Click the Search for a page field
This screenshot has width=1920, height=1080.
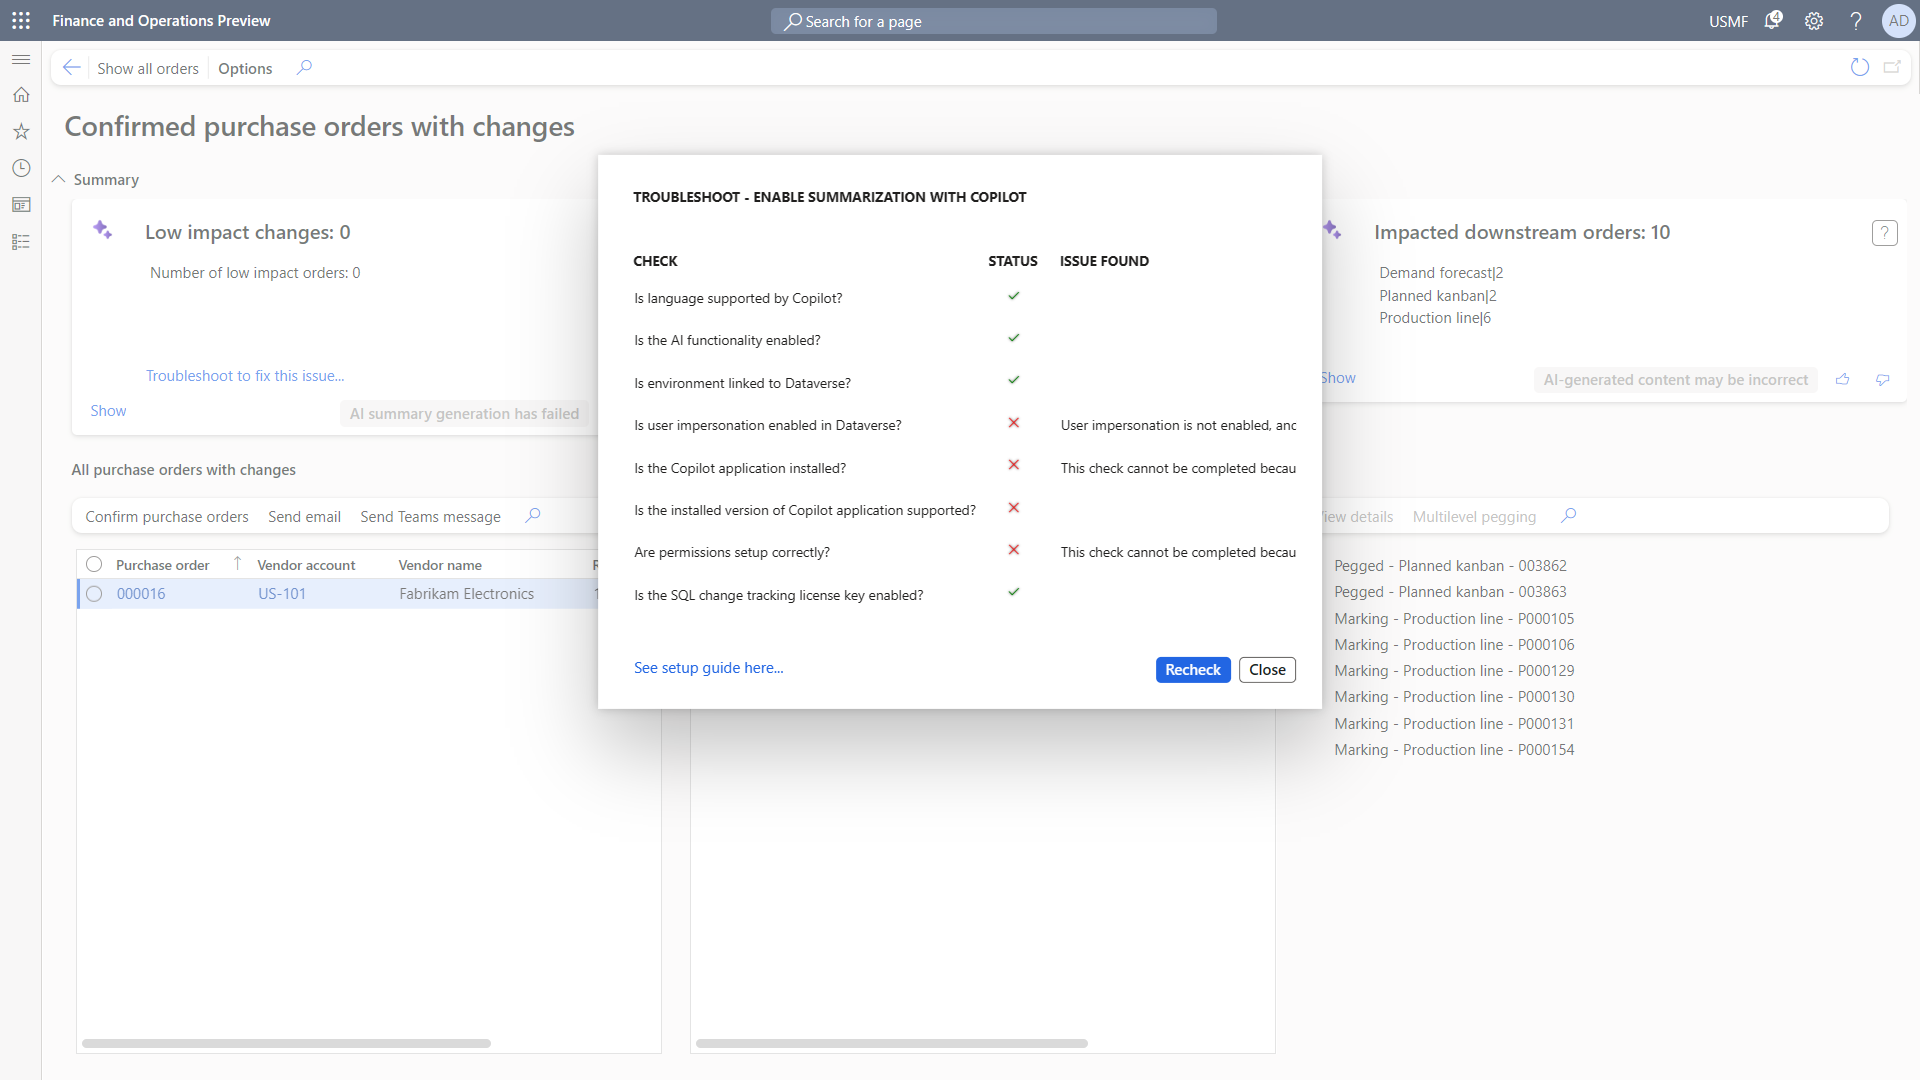click(x=993, y=21)
